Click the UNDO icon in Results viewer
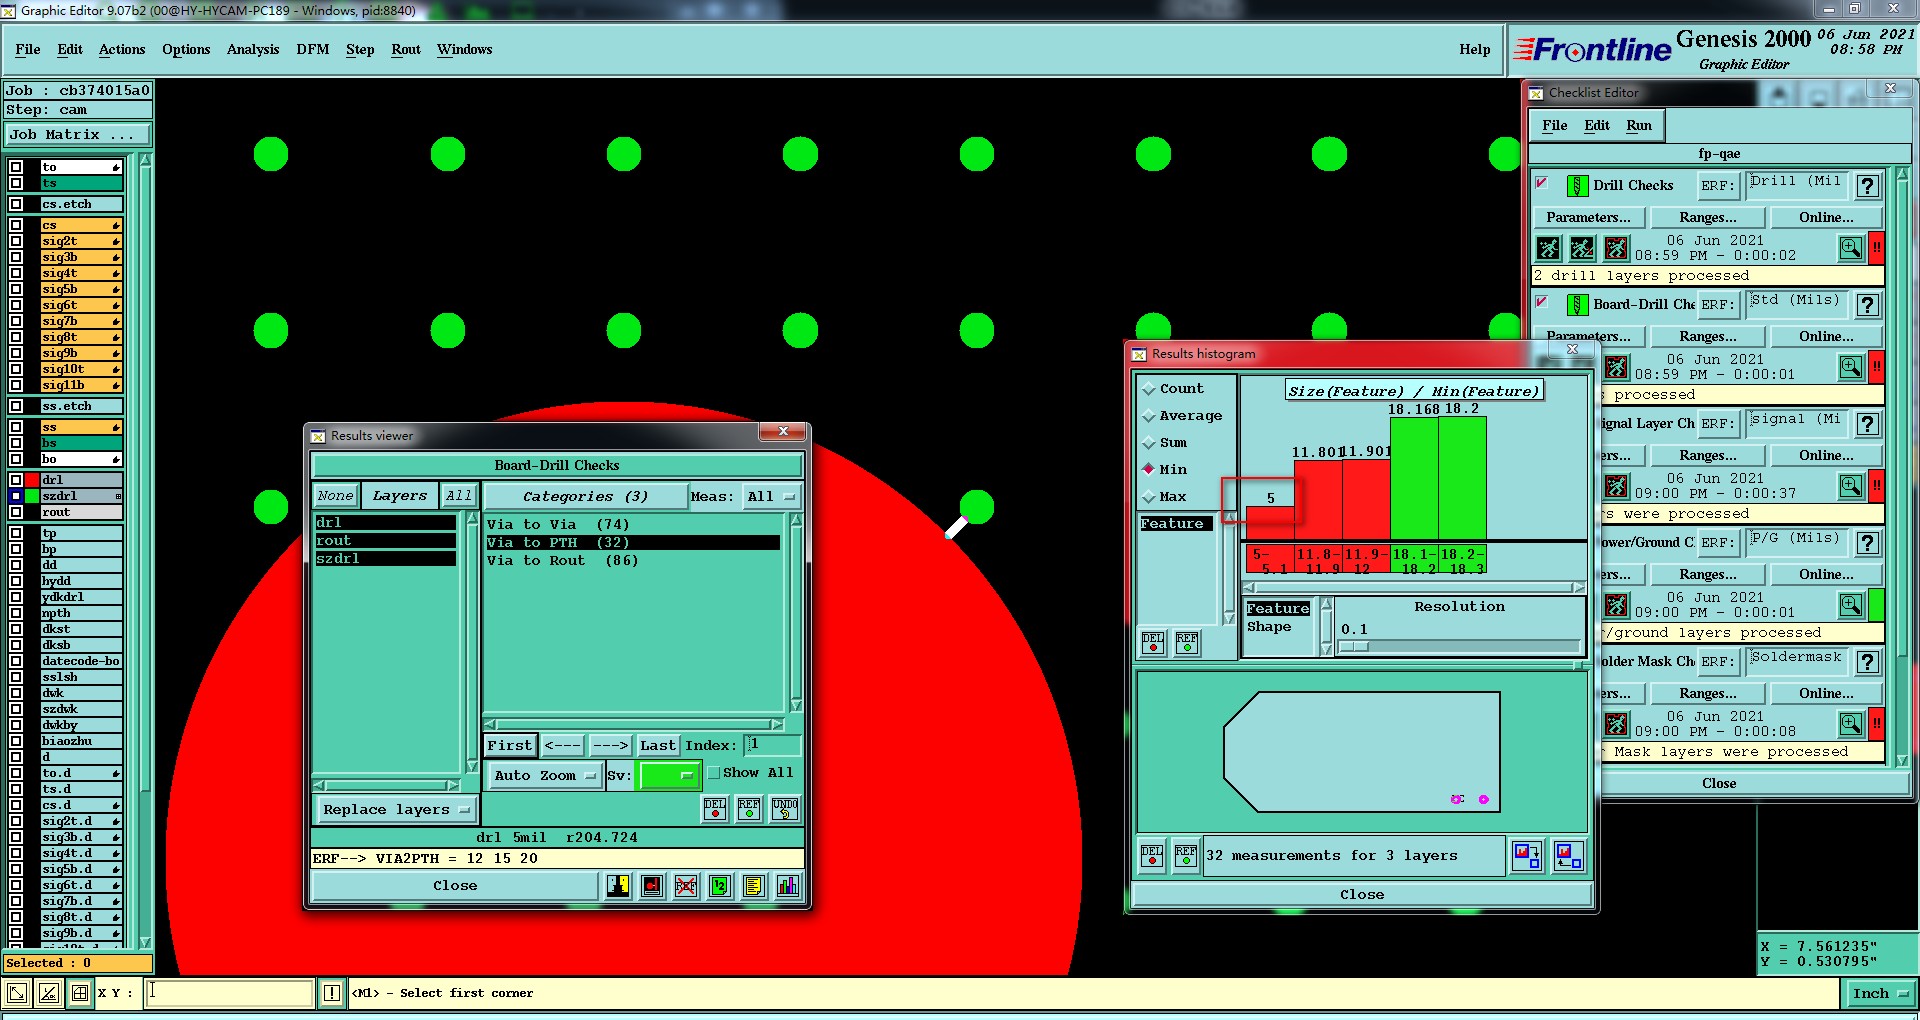1920x1020 pixels. 785,809
